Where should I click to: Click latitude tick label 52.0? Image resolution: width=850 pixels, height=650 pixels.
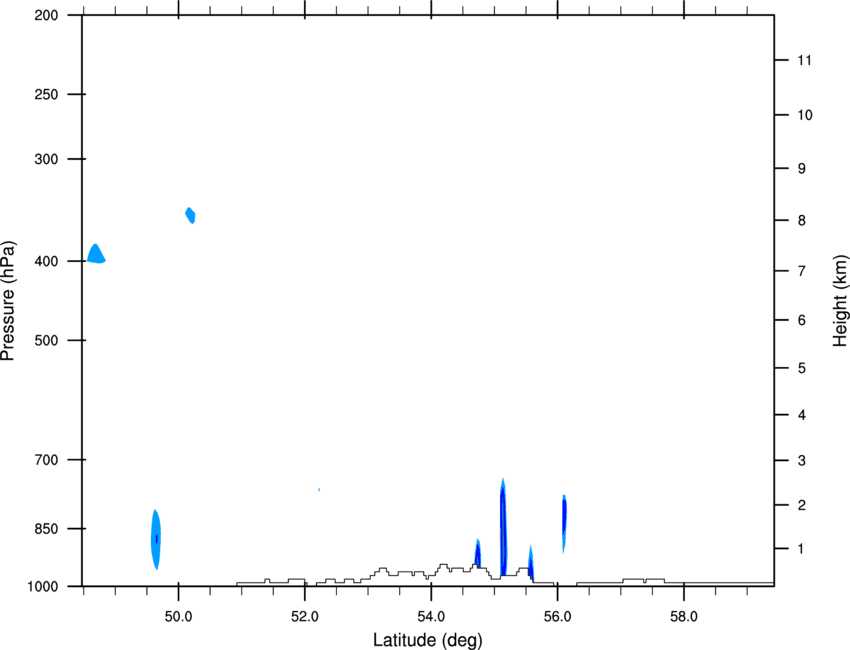point(305,617)
